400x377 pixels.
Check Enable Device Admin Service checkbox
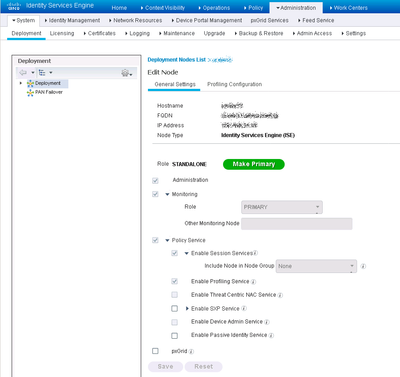174,322
